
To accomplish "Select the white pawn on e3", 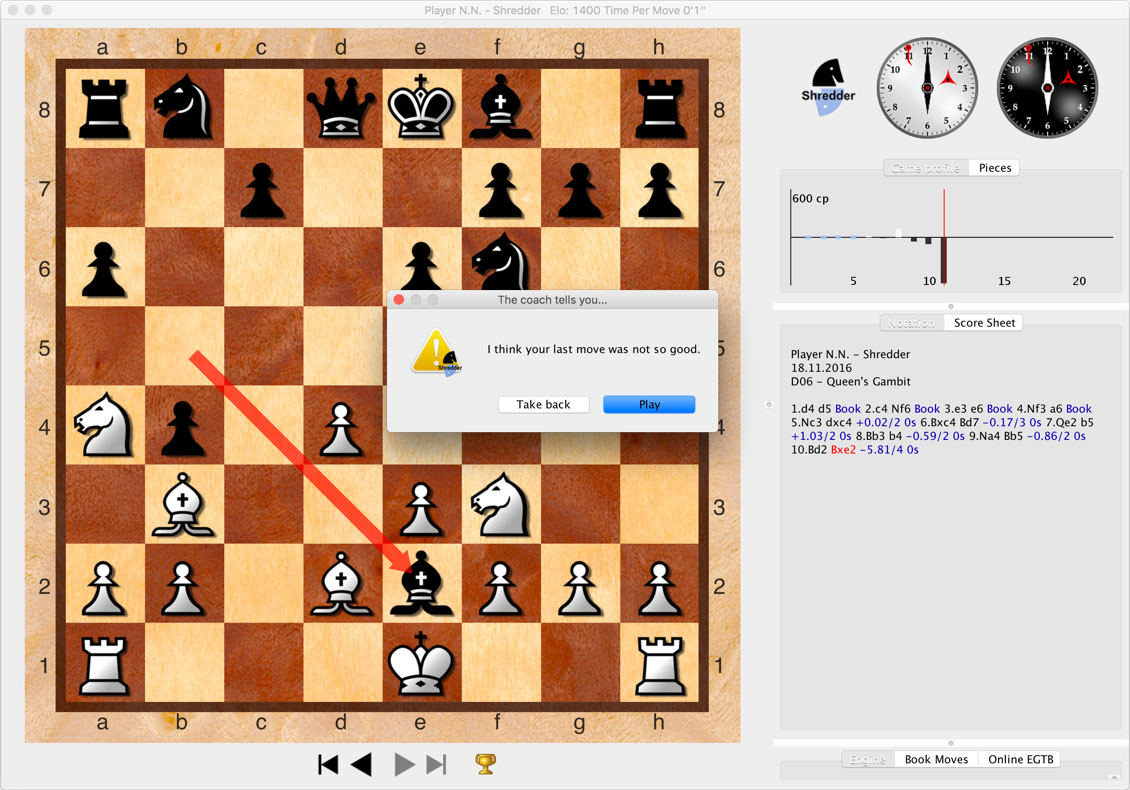I will (x=421, y=509).
